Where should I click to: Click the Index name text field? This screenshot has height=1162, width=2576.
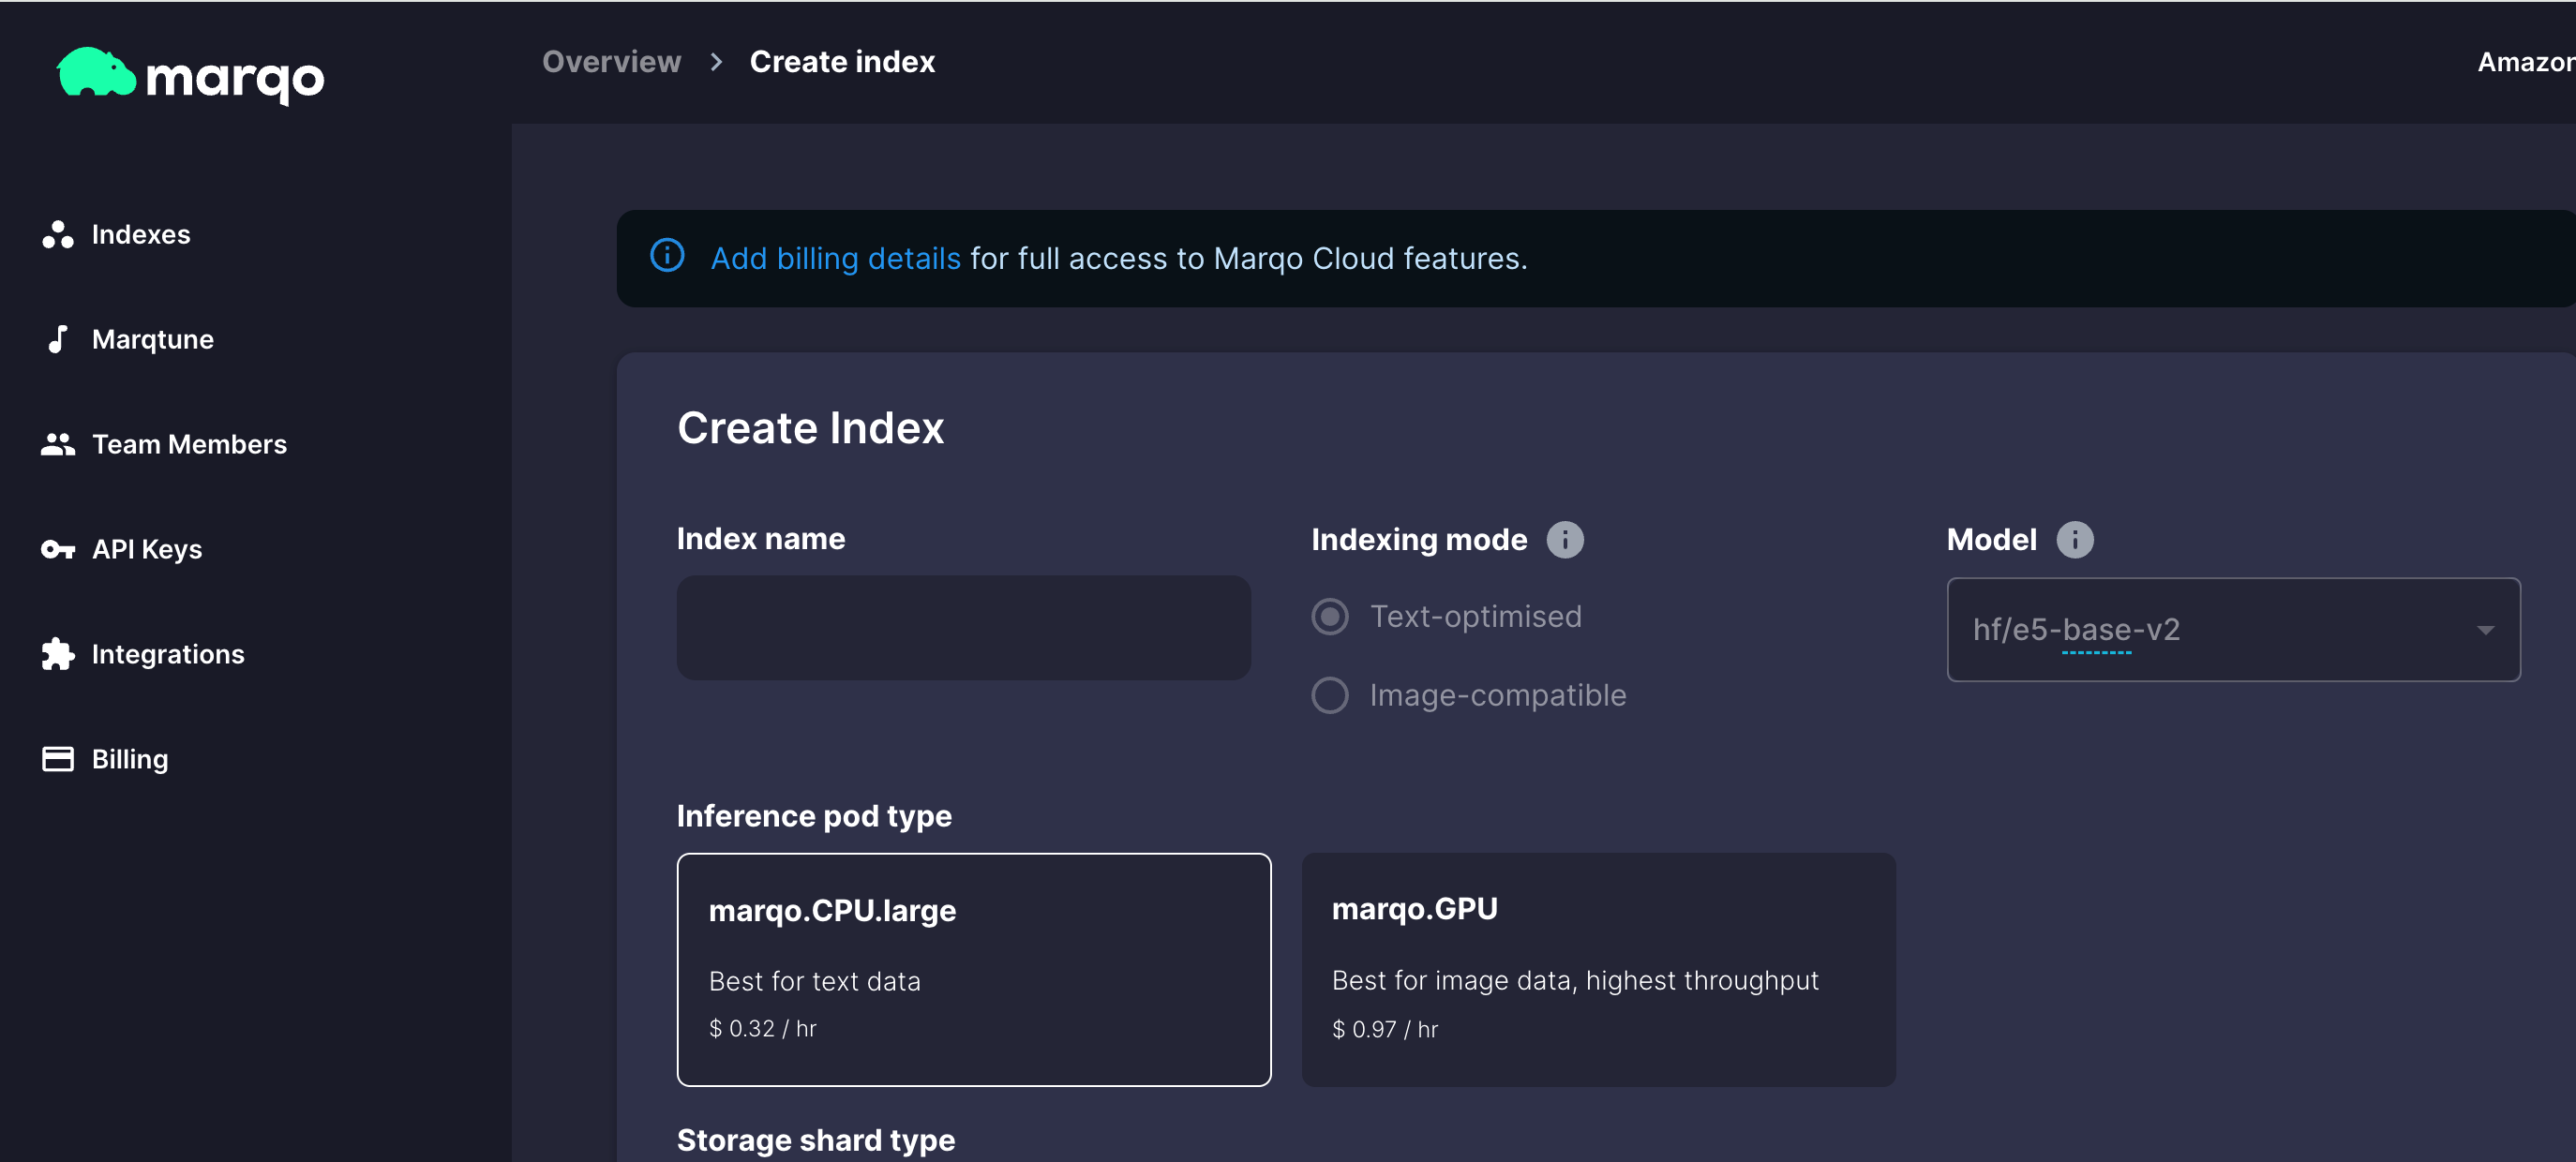963,627
